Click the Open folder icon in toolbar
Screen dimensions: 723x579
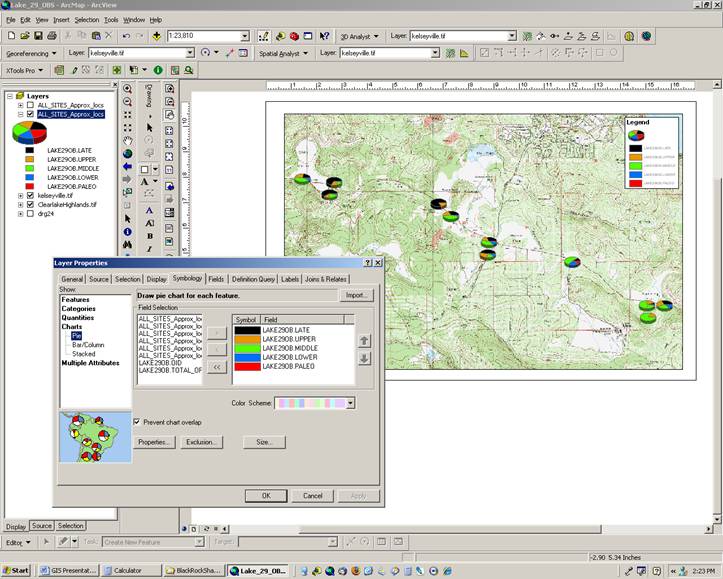tap(25, 36)
